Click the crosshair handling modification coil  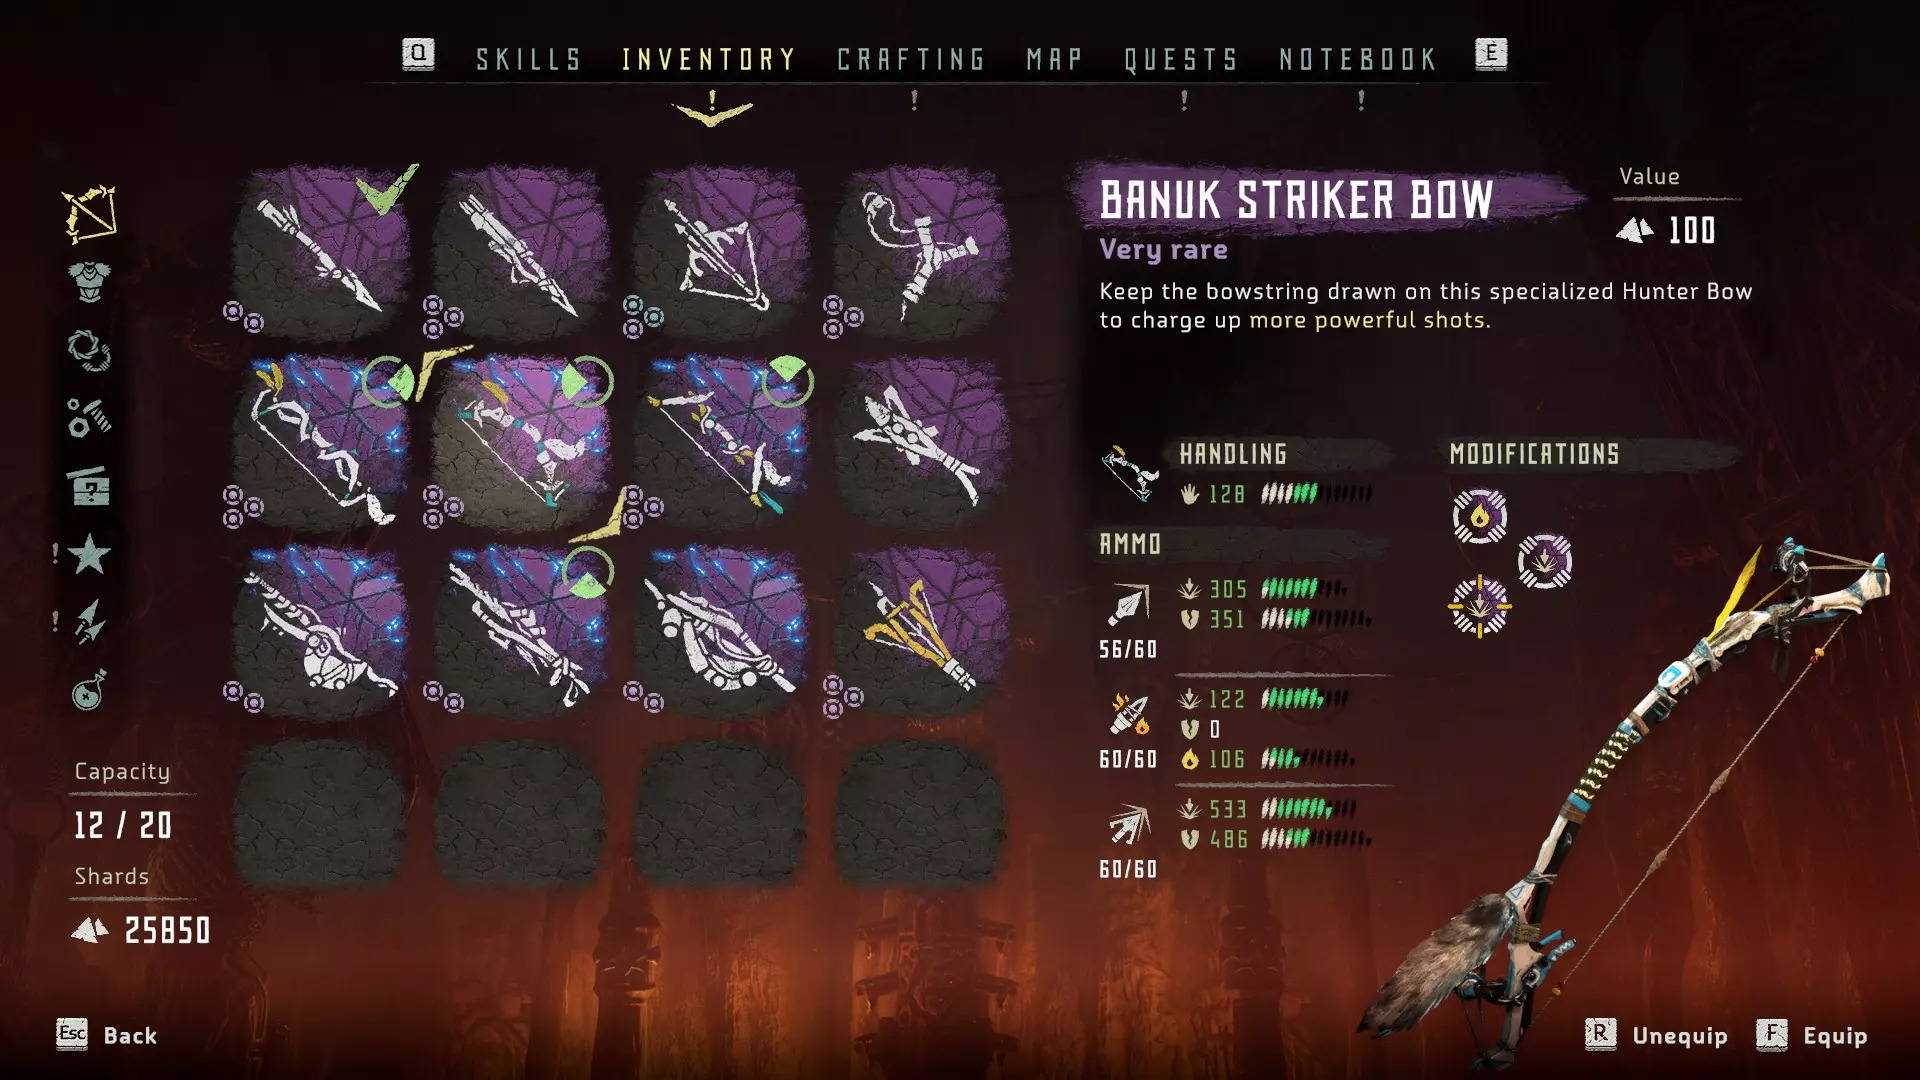click(1480, 606)
